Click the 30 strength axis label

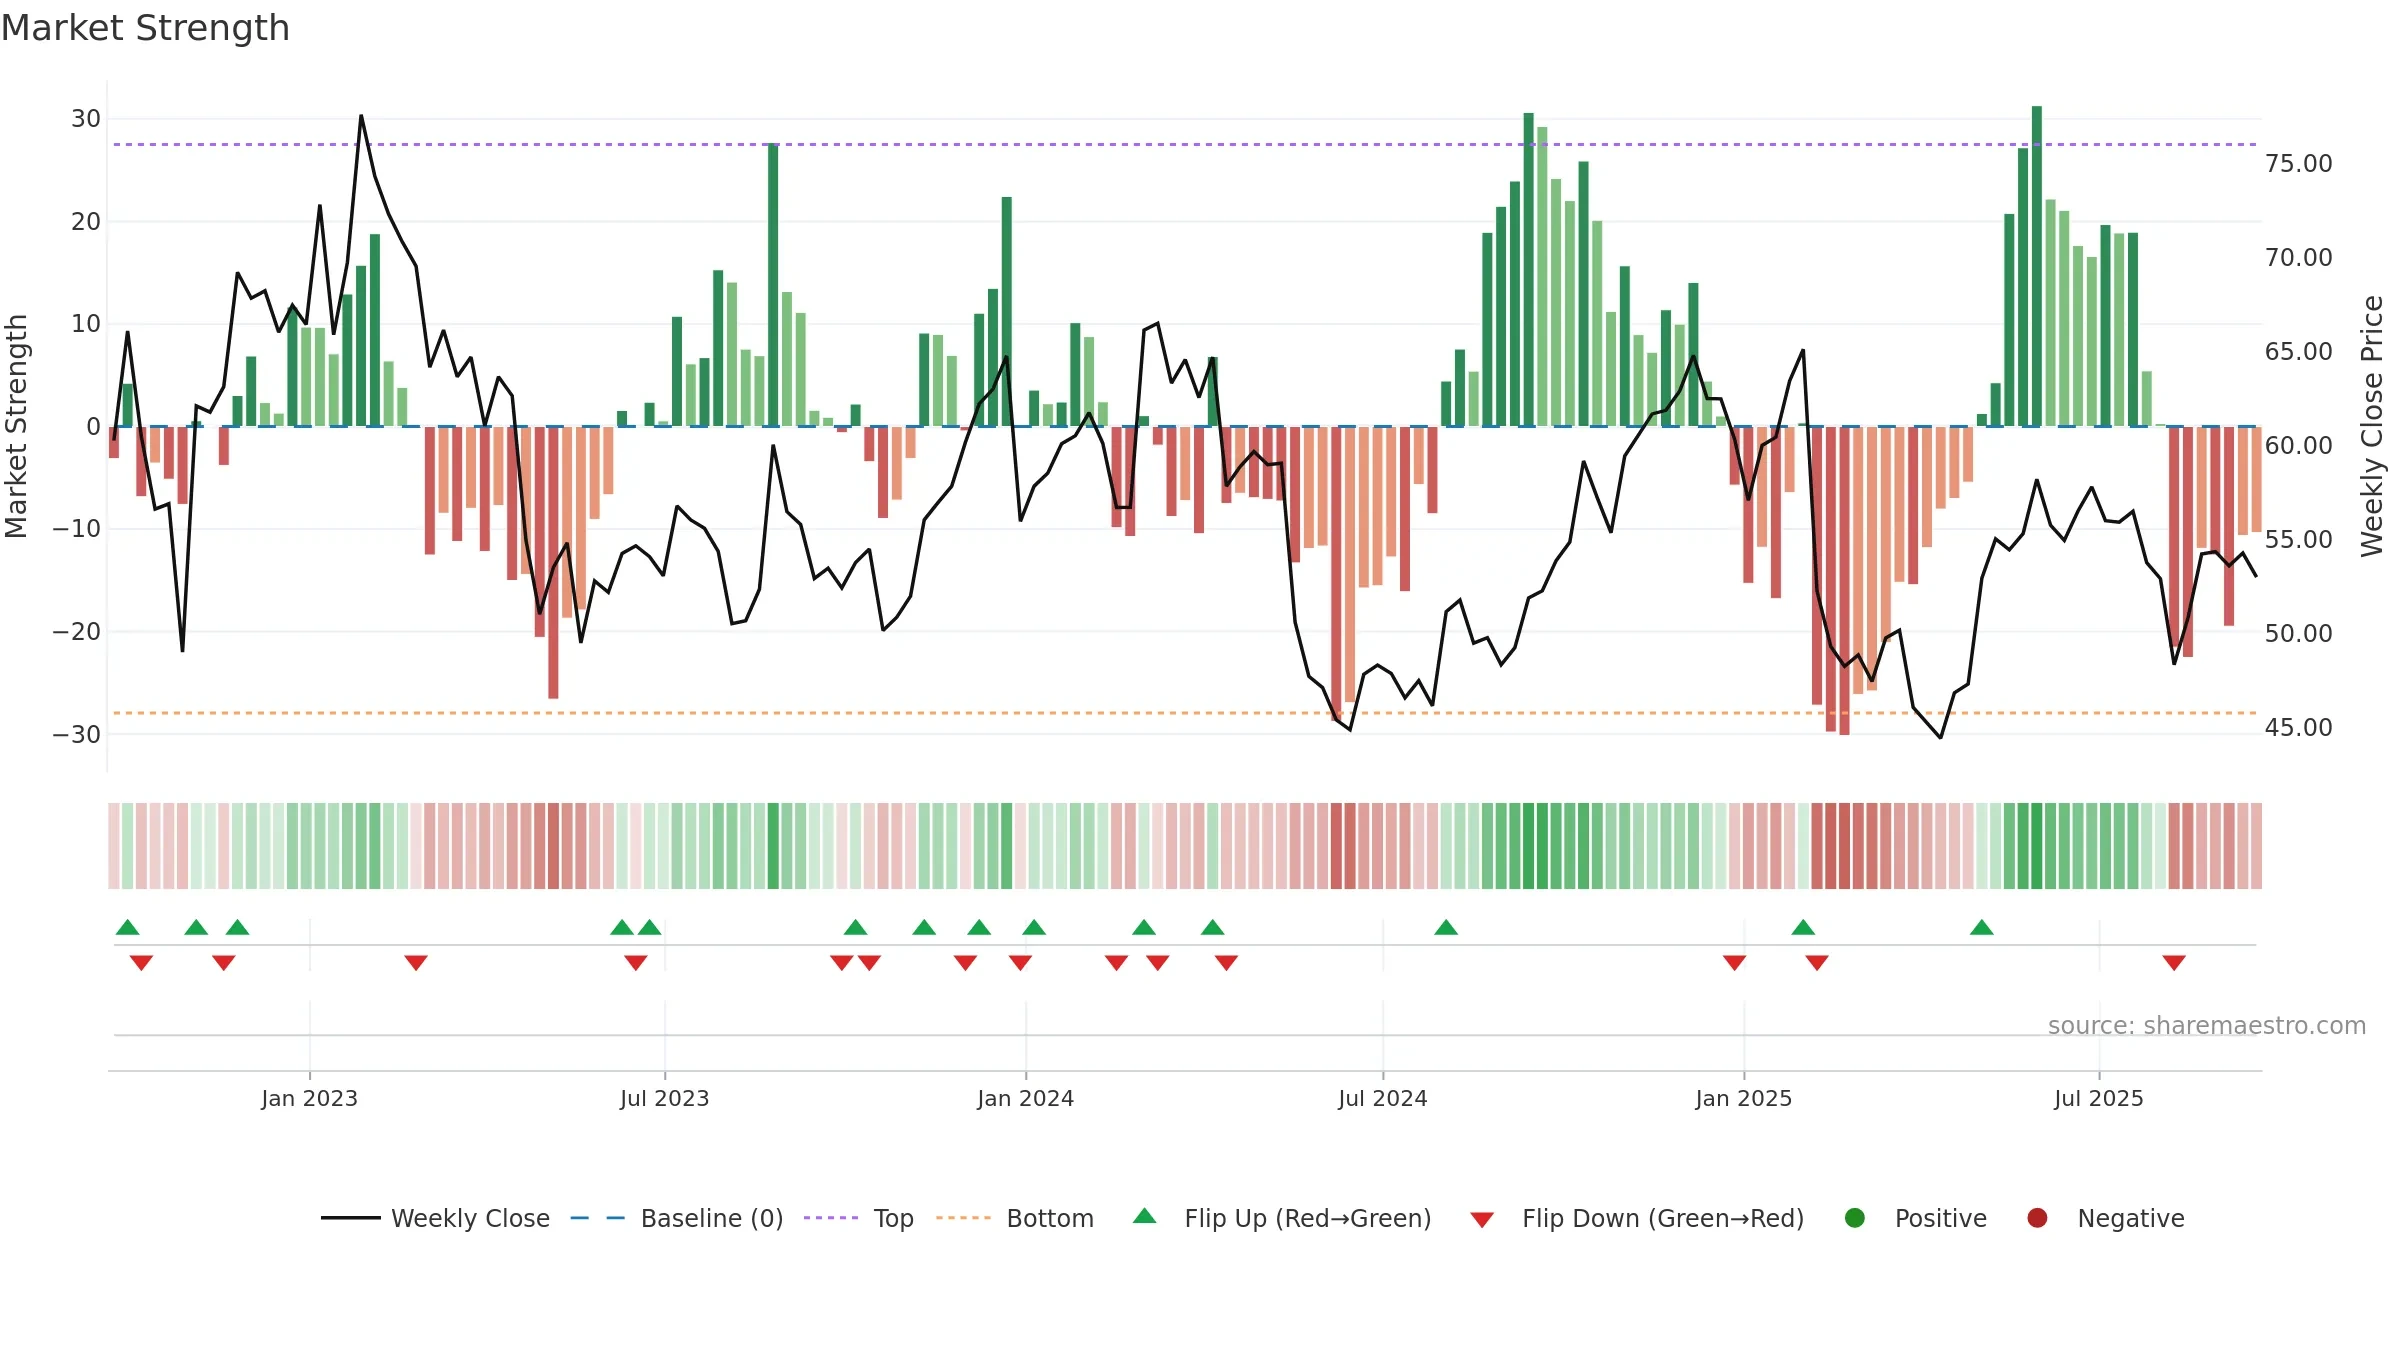click(x=86, y=118)
